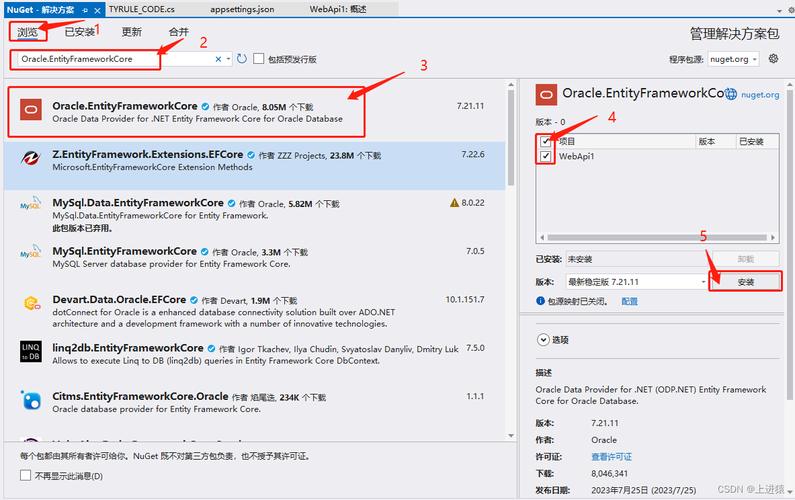
Task: Click the configure link for source mapping
Action: (x=629, y=301)
